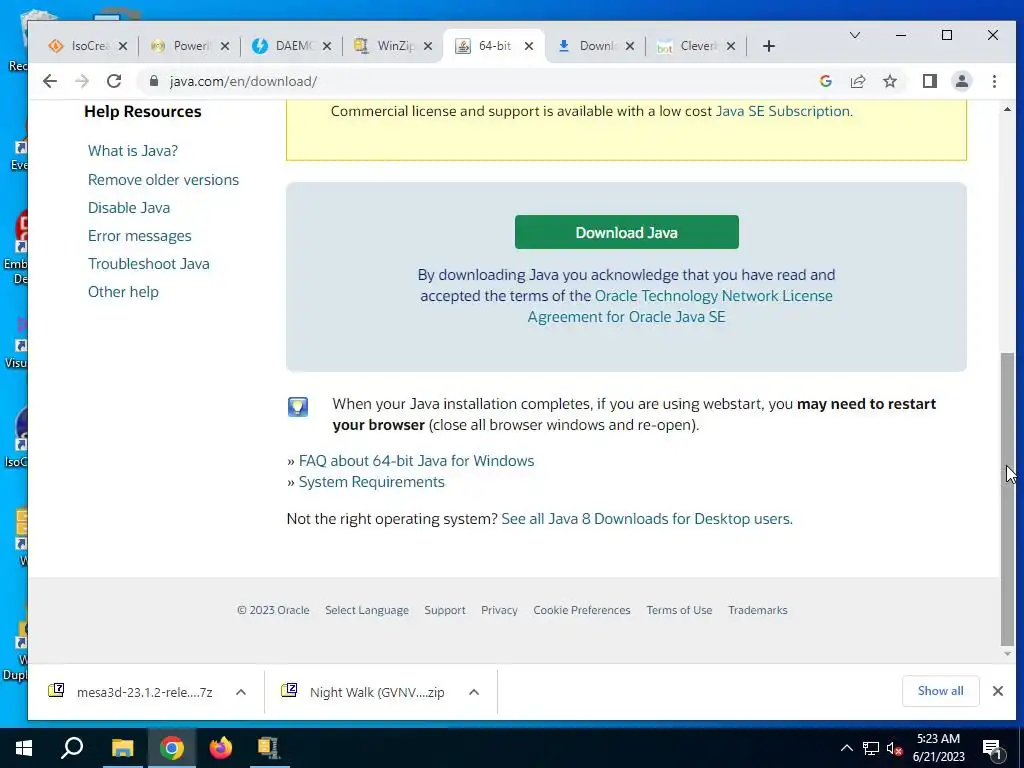Close the WinZip tab
Viewport: 1024px width, 768px height.
(428, 46)
